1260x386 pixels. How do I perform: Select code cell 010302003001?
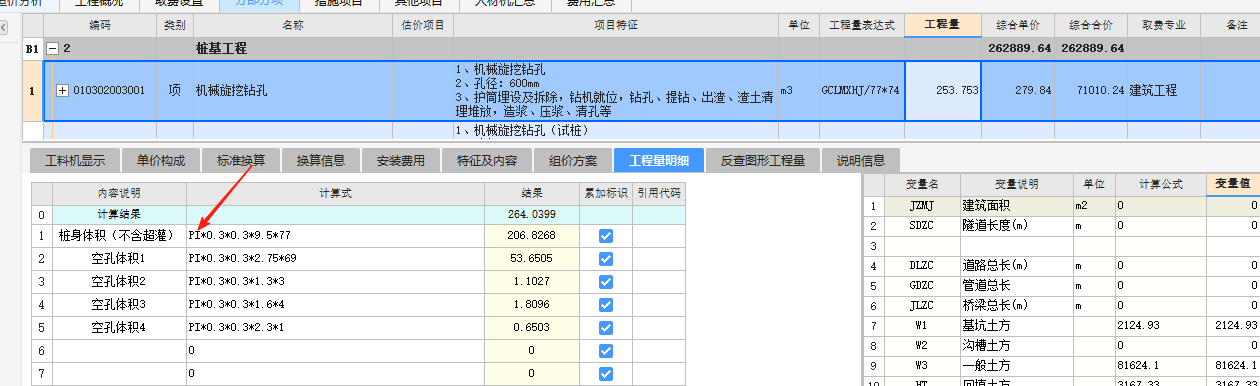pos(108,90)
